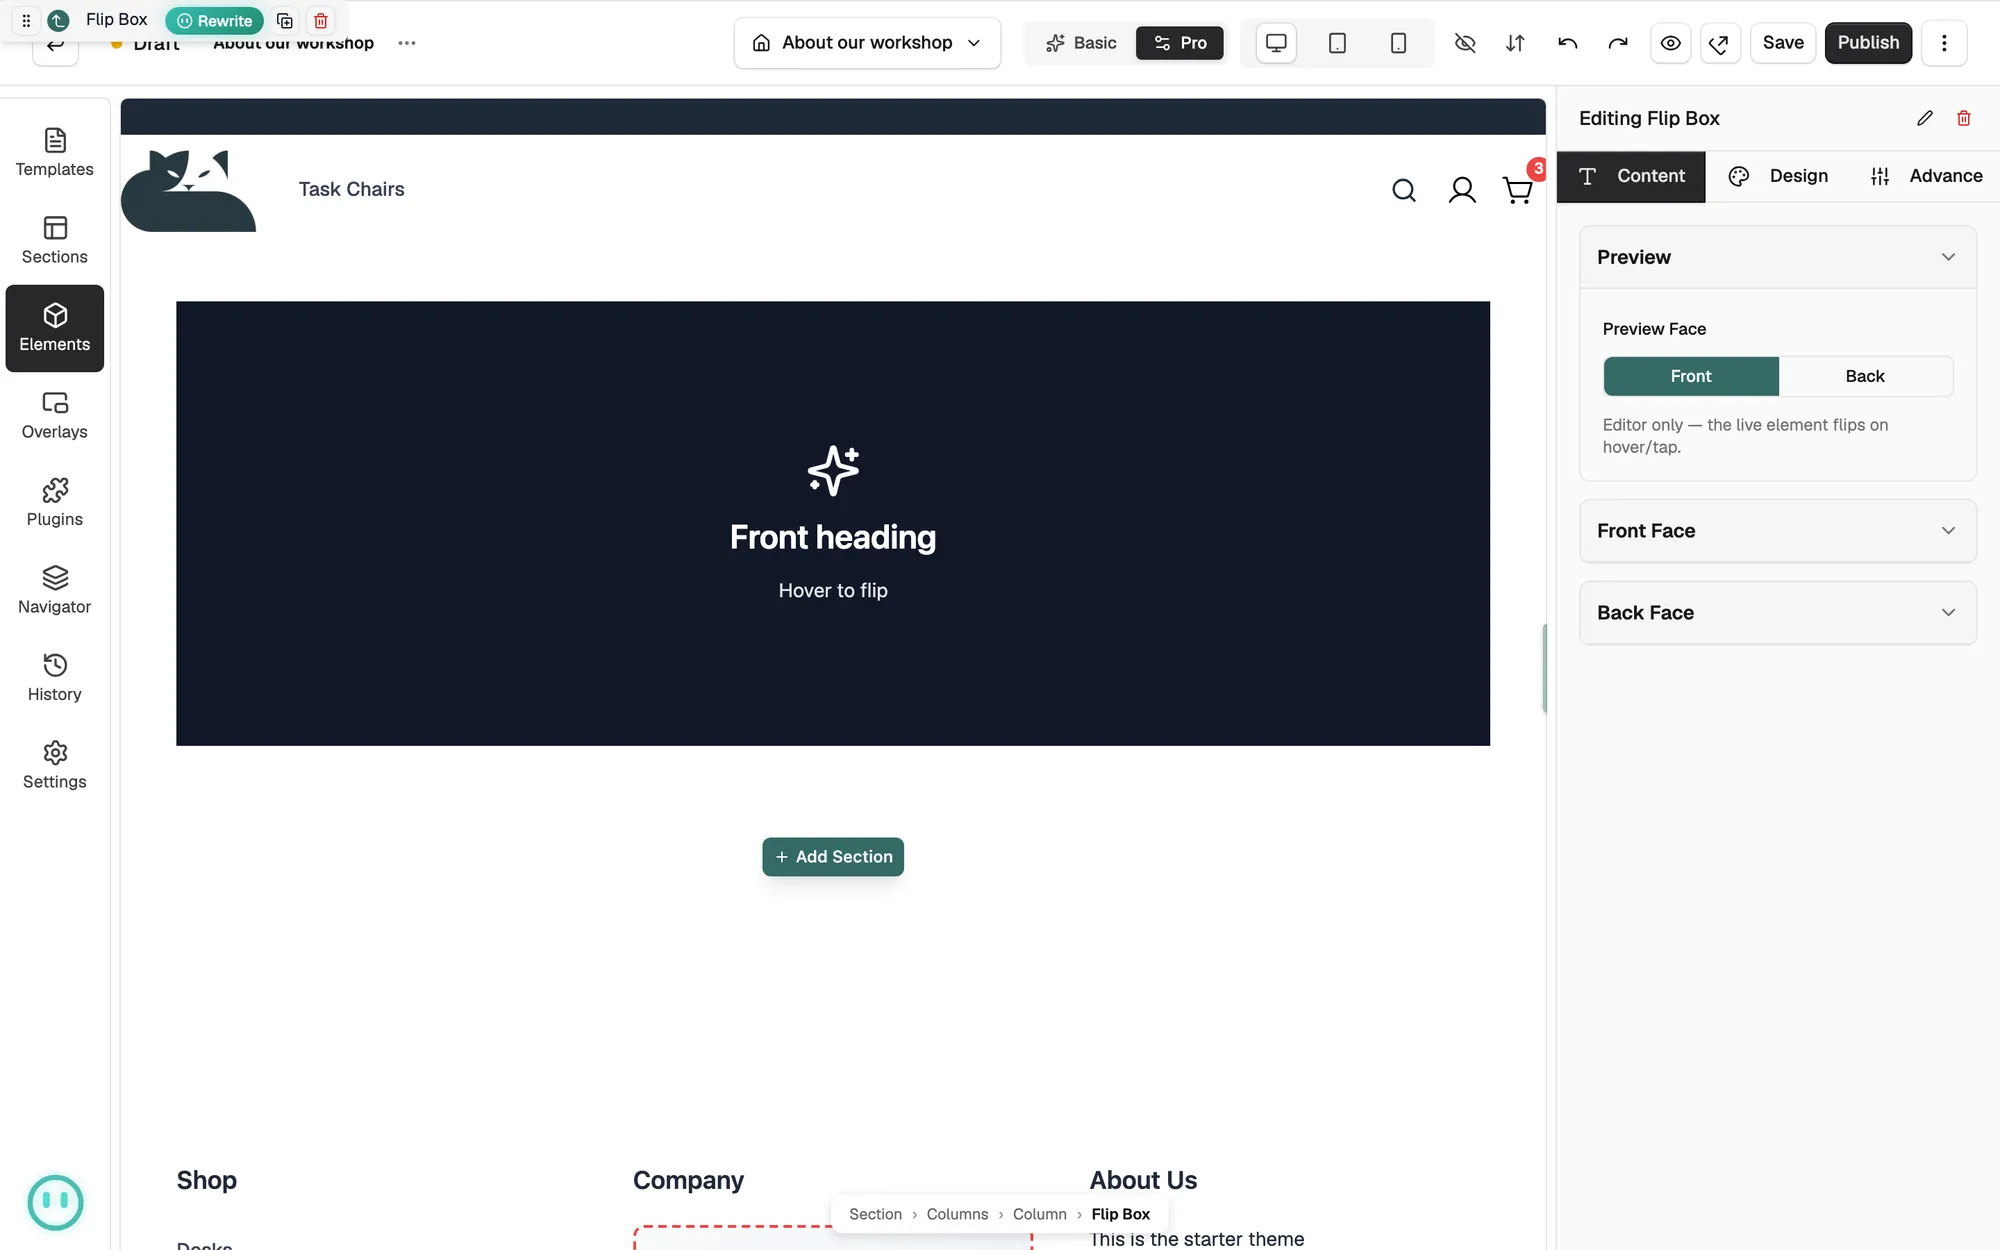Open the Plugins panel
Viewport: 2000px width, 1250px height.
[55, 503]
